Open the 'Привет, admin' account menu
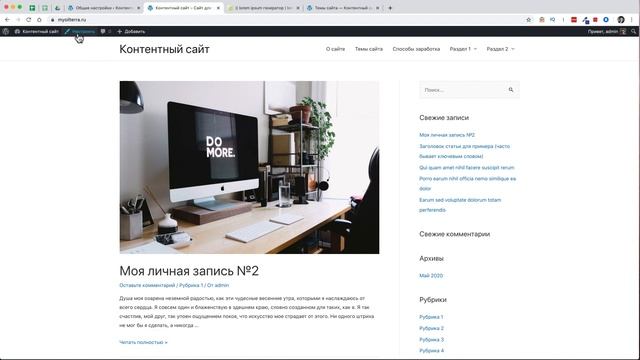This screenshot has height=360, width=640. point(607,31)
